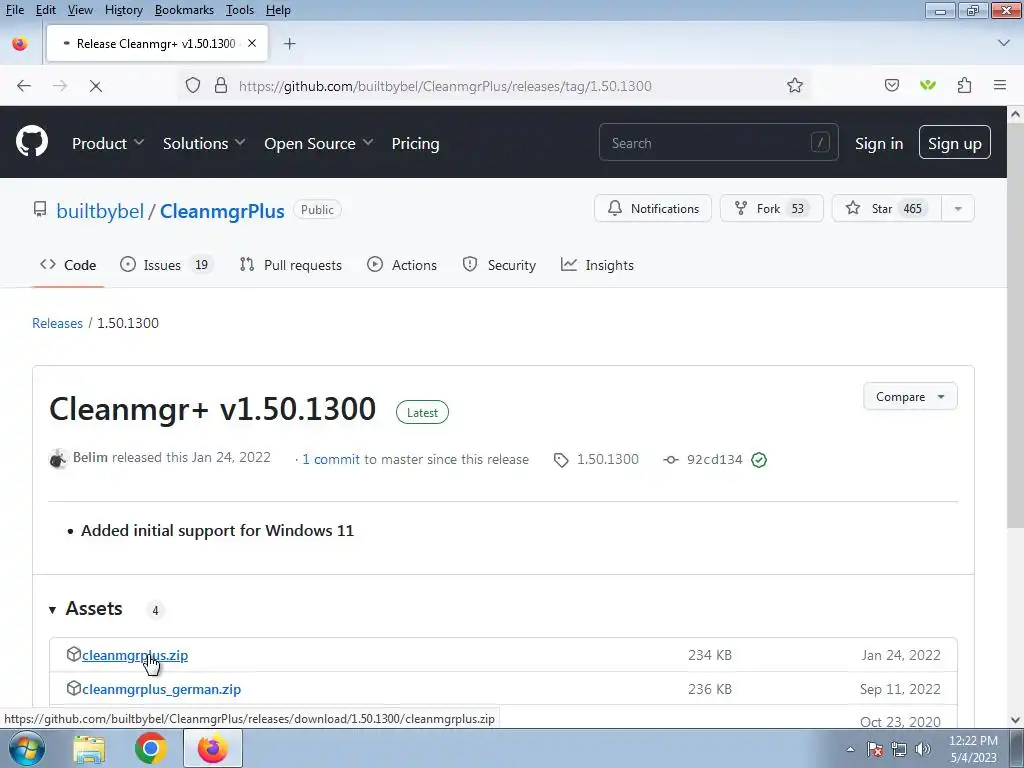Open the list all tabs chevron
The image size is (1024, 768).
pos(1004,43)
